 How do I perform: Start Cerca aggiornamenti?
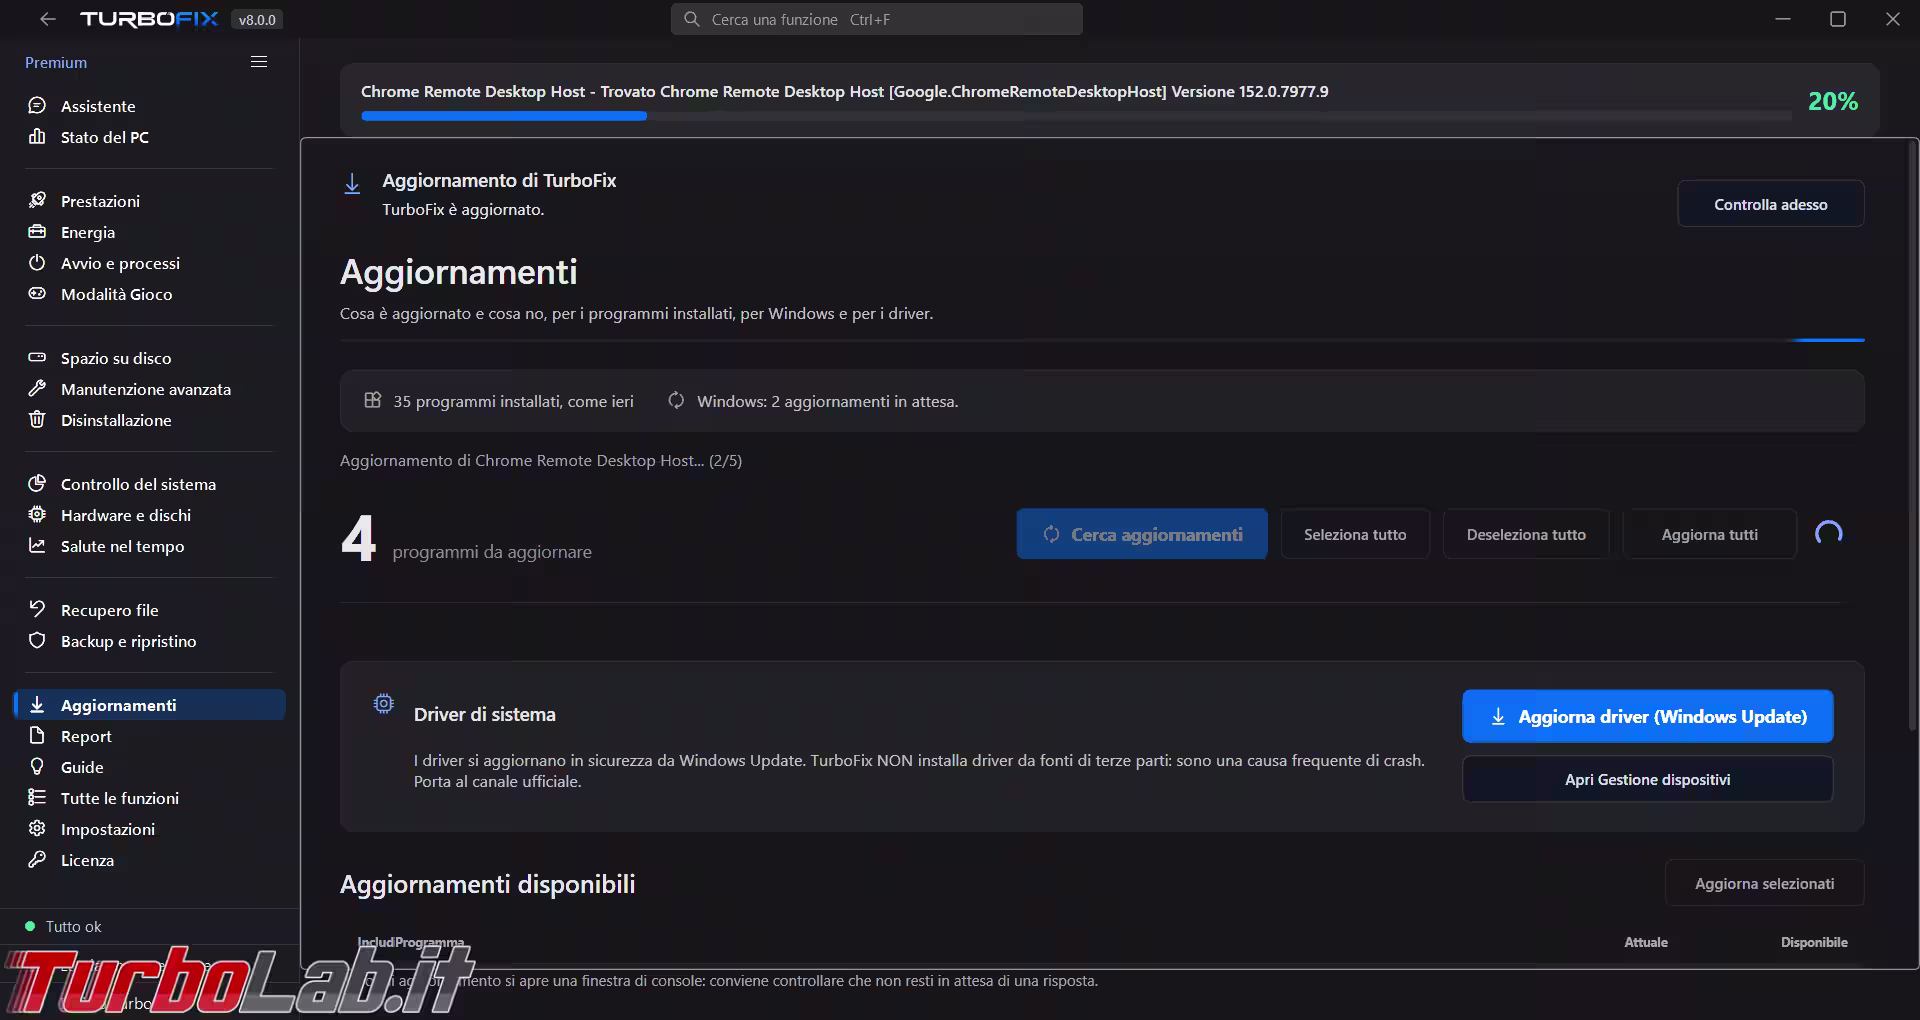pyautogui.click(x=1142, y=535)
